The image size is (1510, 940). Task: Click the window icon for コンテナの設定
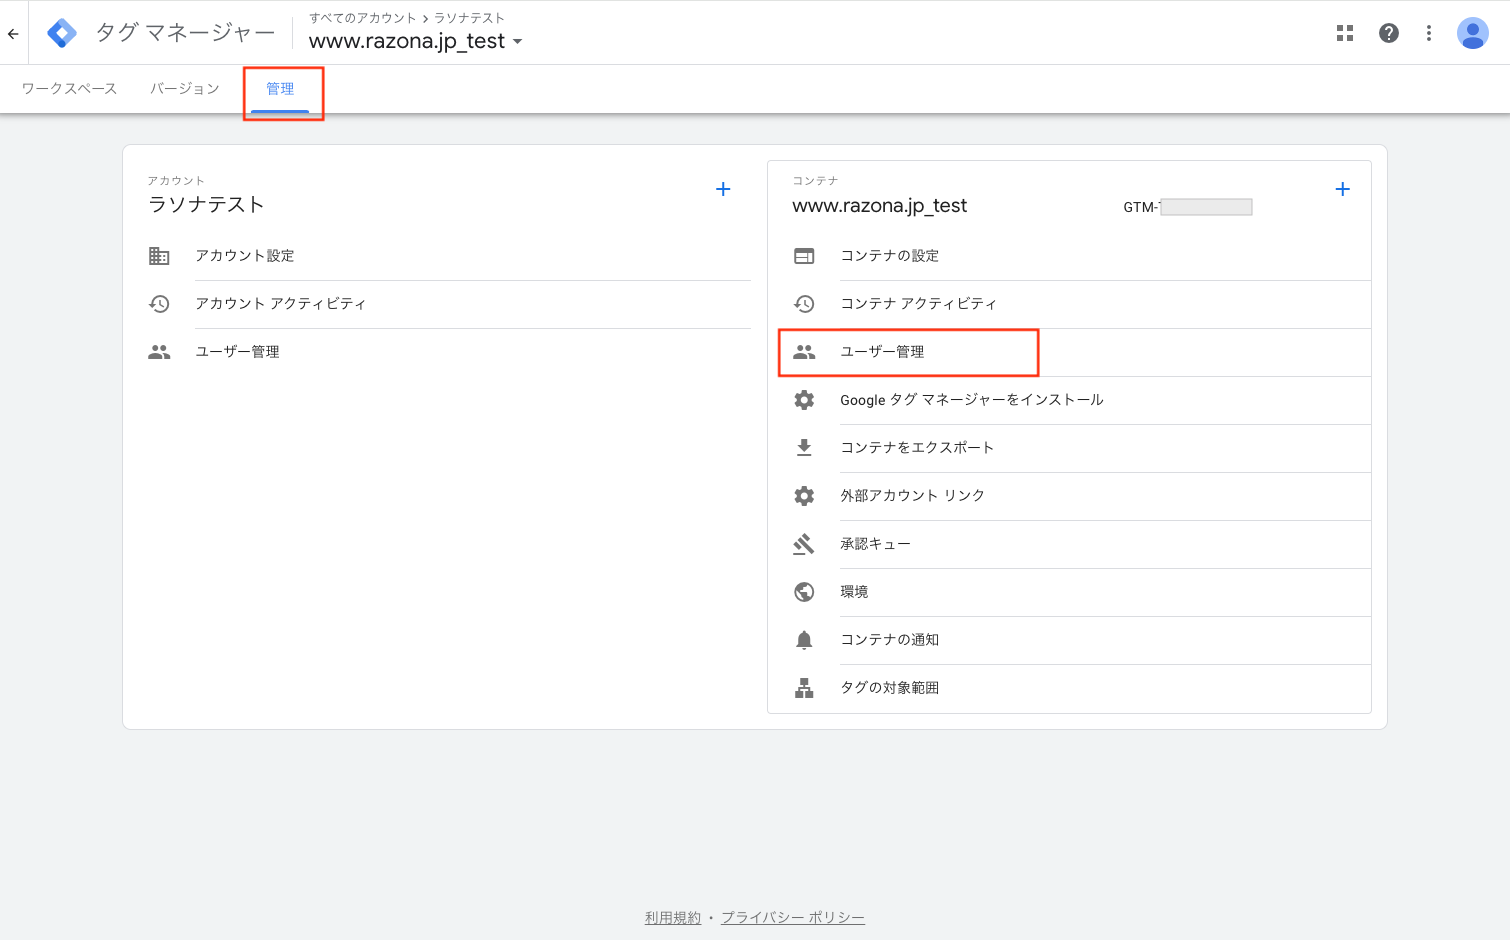point(804,256)
